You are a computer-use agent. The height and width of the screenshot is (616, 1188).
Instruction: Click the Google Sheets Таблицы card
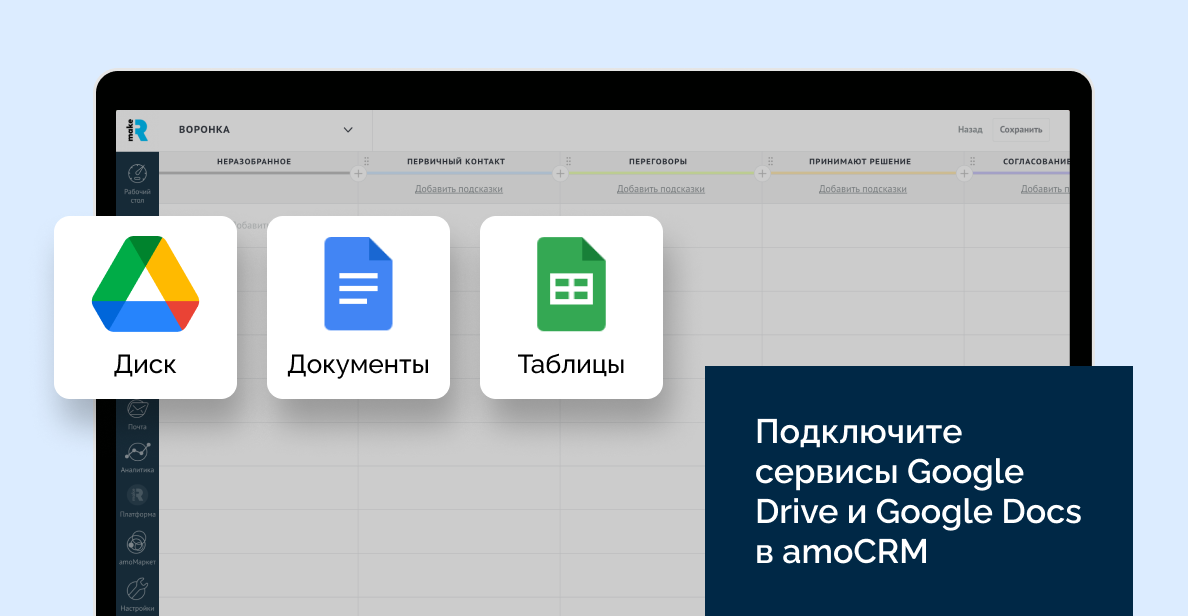click(x=571, y=307)
